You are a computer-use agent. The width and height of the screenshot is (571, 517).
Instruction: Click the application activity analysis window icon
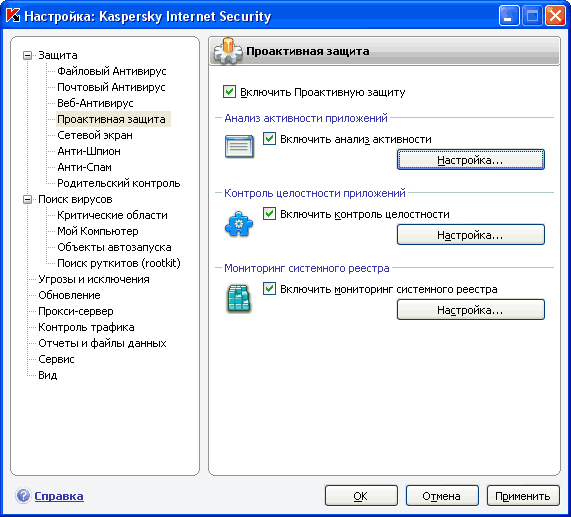click(x=239, y=146)
